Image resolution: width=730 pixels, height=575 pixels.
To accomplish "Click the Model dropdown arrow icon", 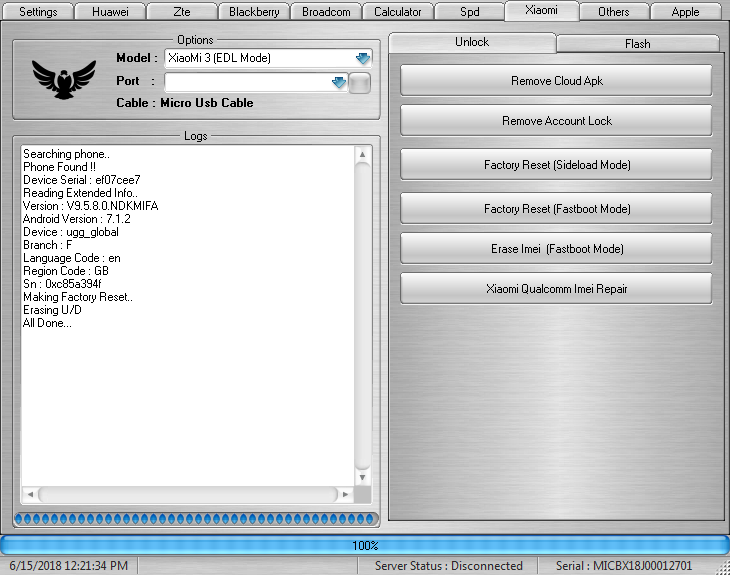I will (363, 59).
